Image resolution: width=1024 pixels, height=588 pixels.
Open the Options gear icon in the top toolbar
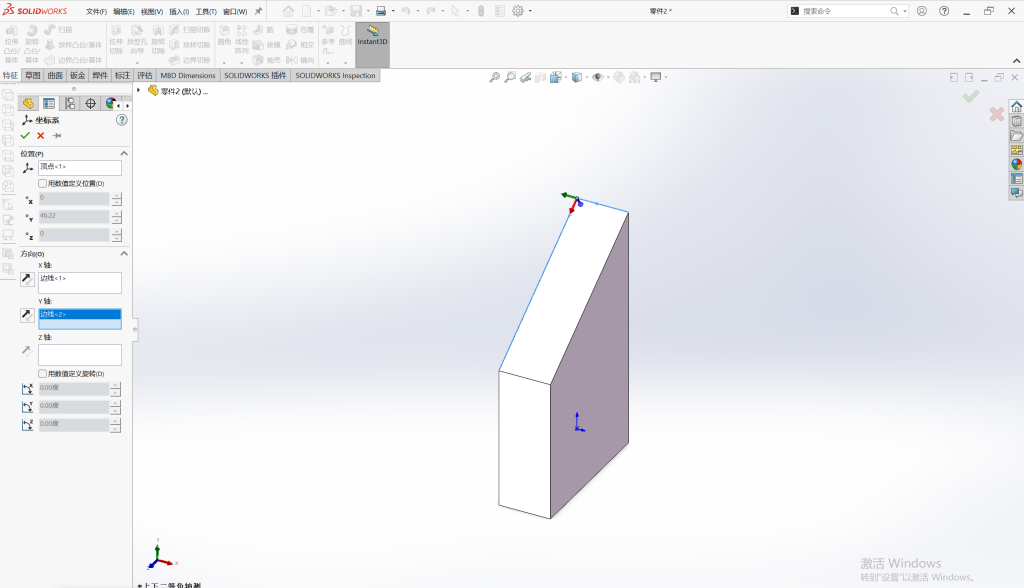518,11
